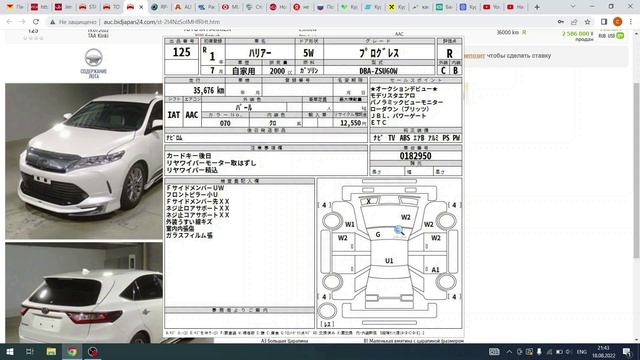Switch to the first YouTube tab
This screenshot has height=360, width=640.
click(492, 7)
